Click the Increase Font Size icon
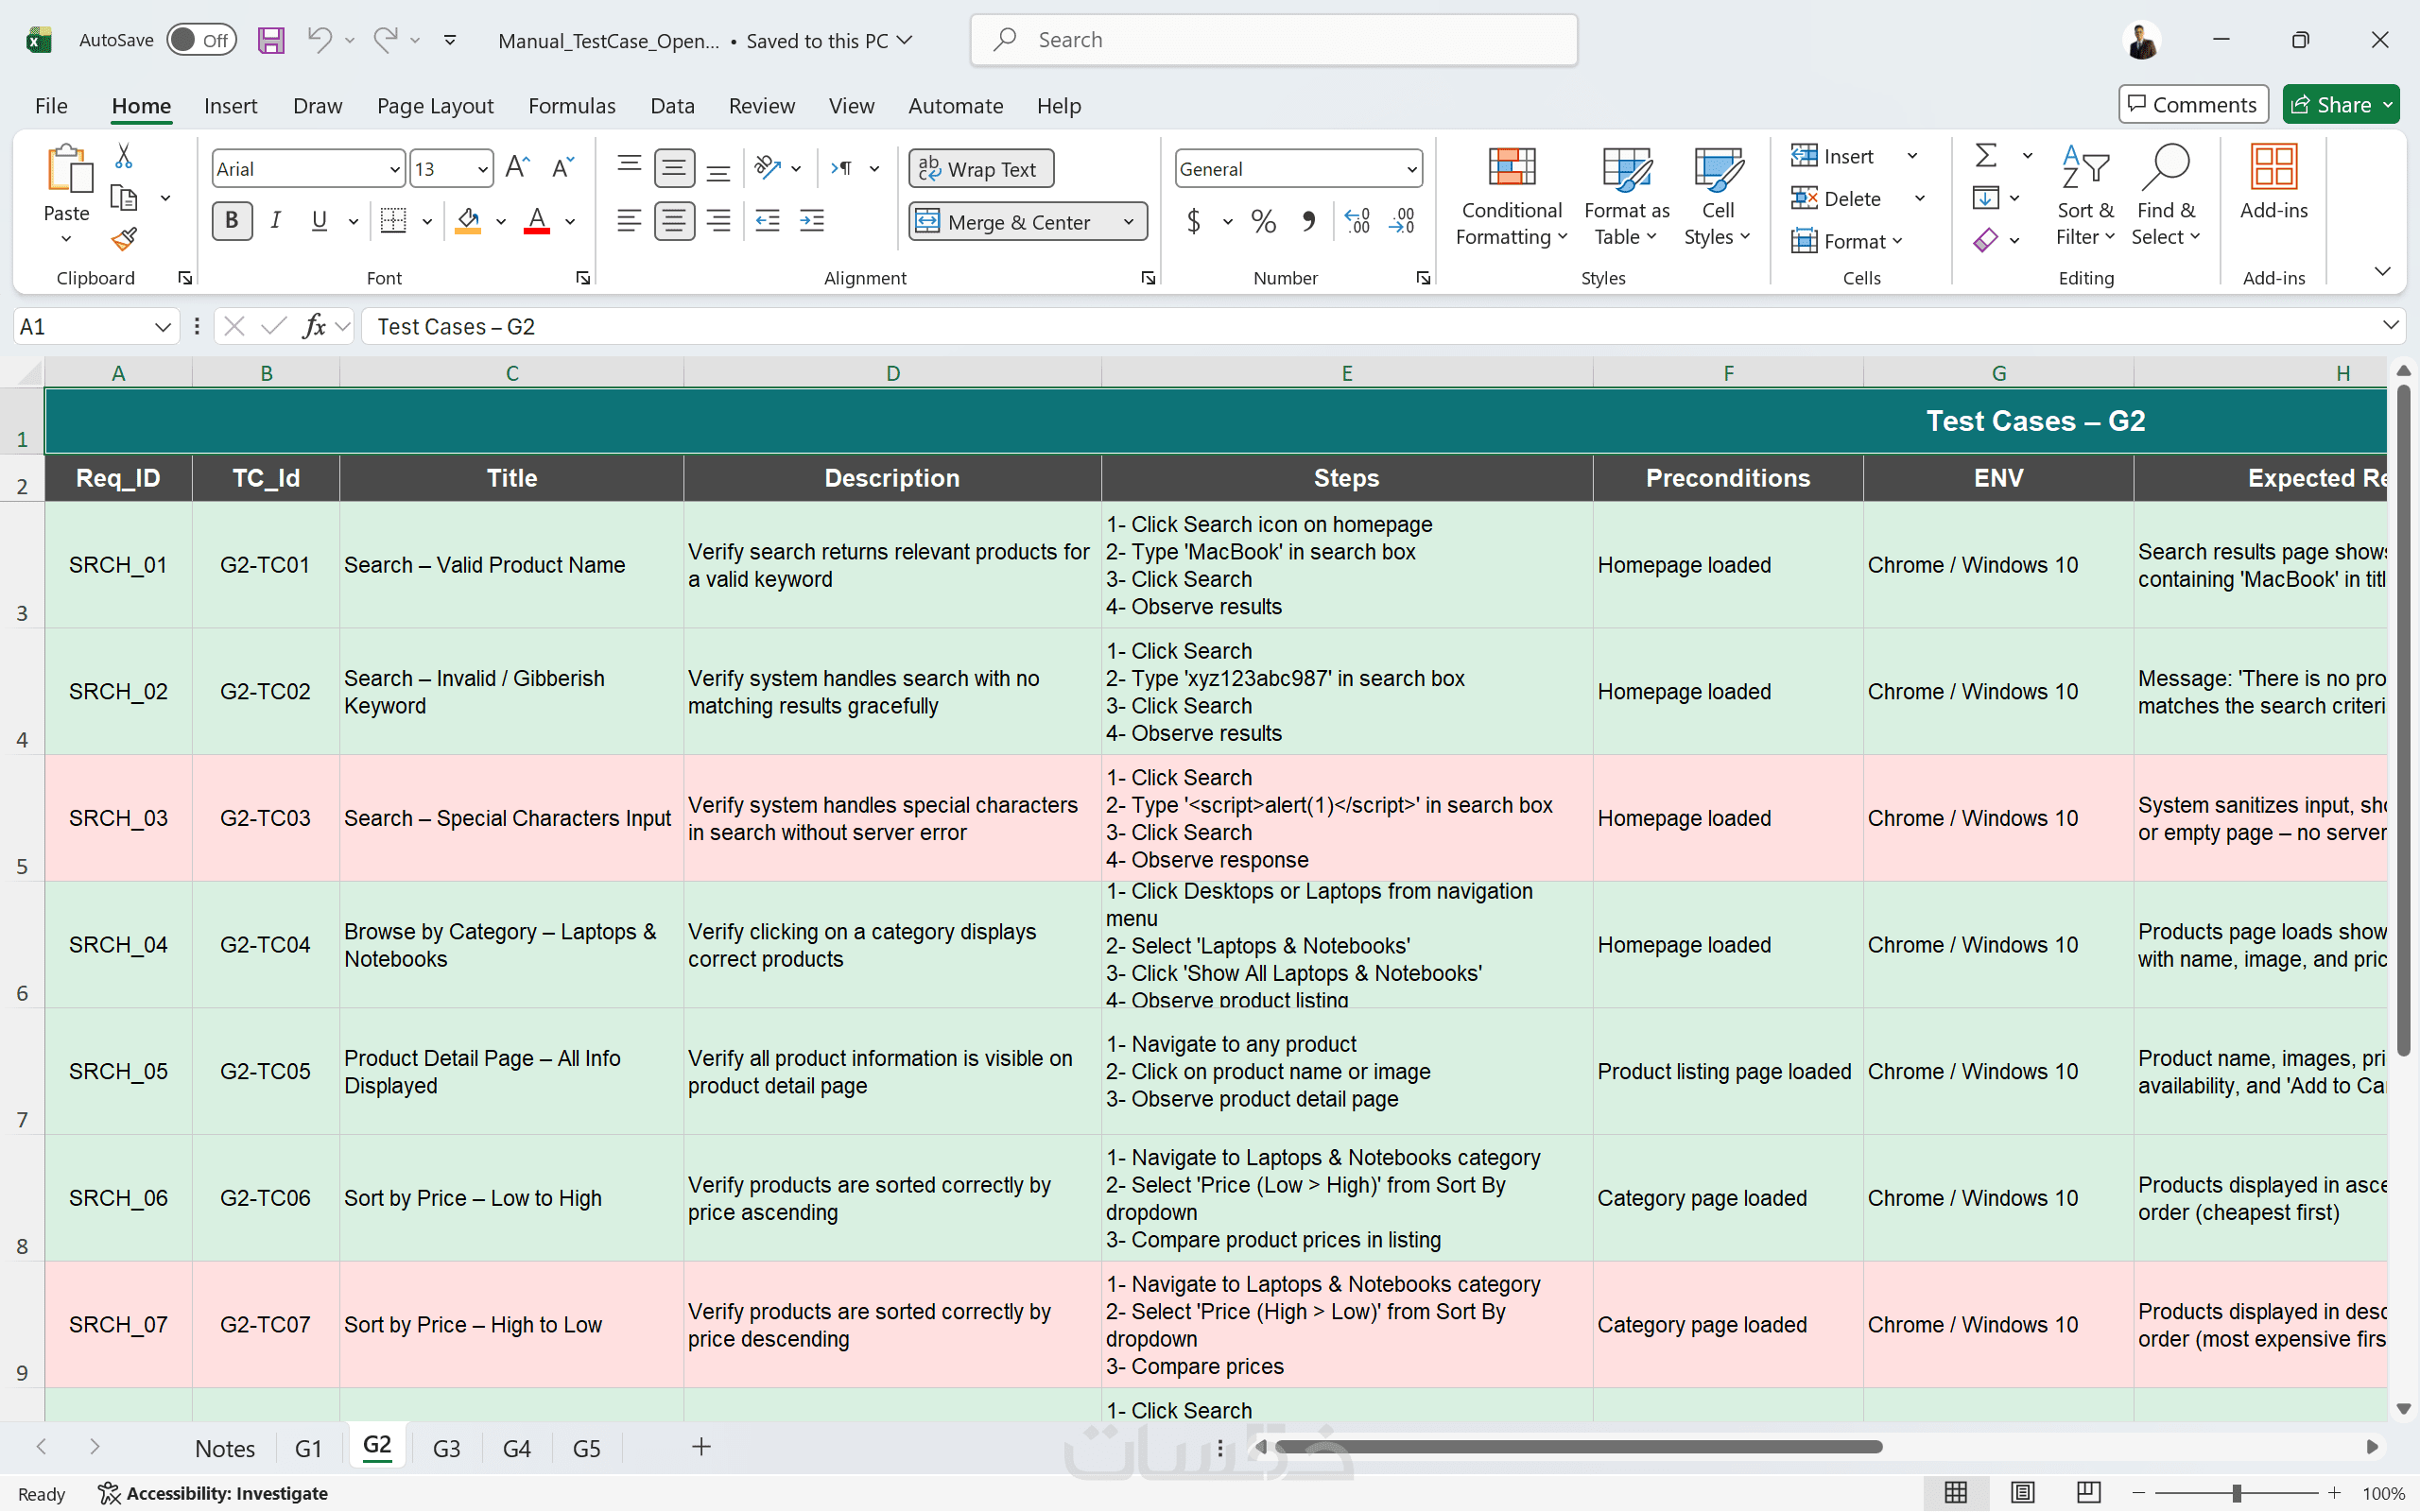The height and width of the screenshot is (1512, 2420). pyautogui.click(x=518, y=168)
